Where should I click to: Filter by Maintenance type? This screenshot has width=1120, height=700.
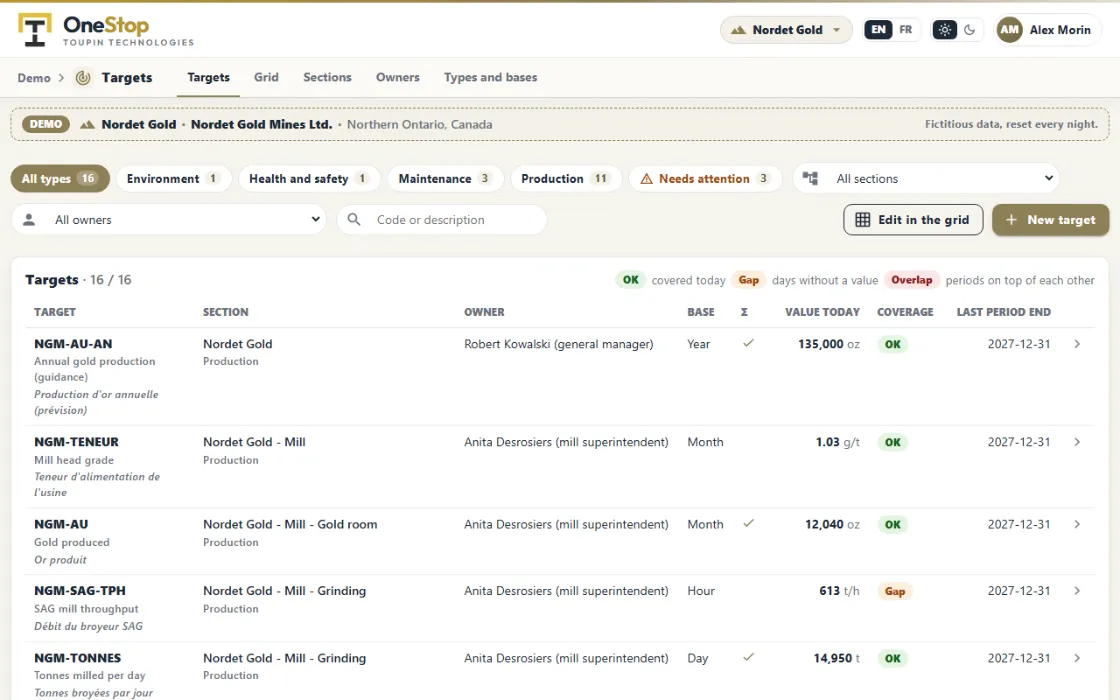[445, 179]
